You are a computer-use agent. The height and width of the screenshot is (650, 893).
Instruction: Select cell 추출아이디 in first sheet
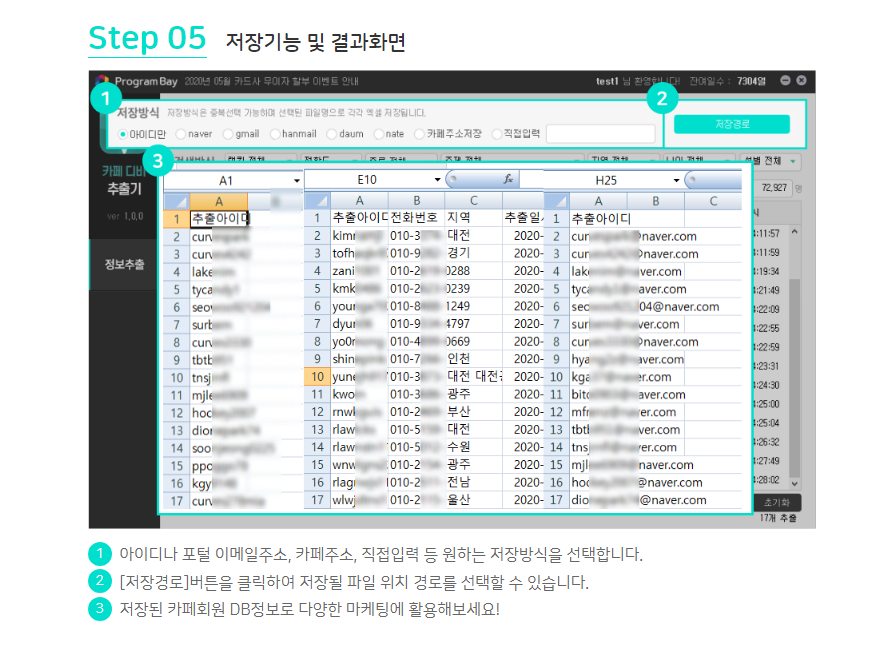[x=218, y=218]
